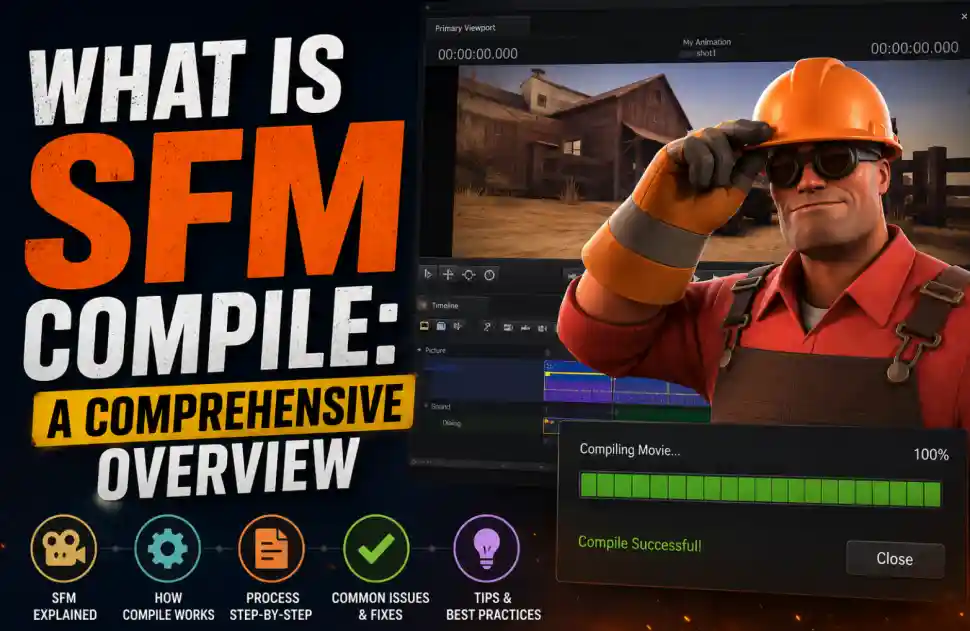Collapse the Picture track group
970x631 pixels.
[x=419, y=350]
